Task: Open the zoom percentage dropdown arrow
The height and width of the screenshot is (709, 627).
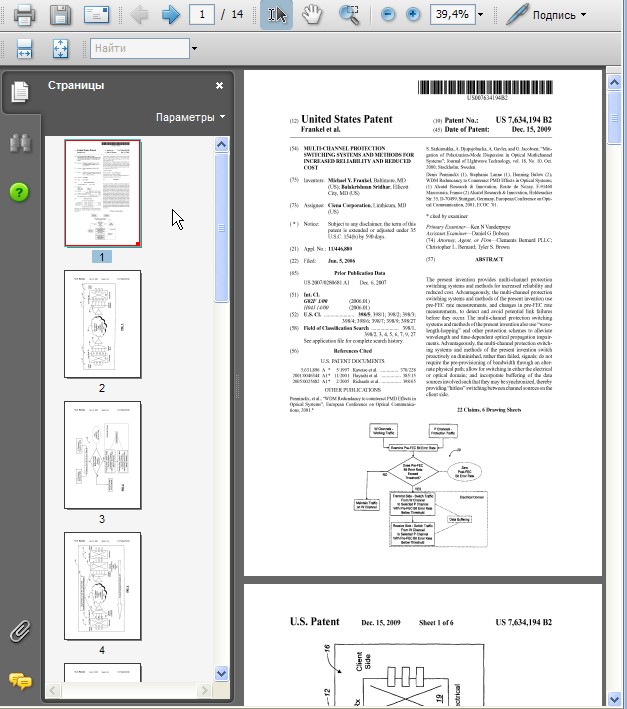Action: coord(481,15)
